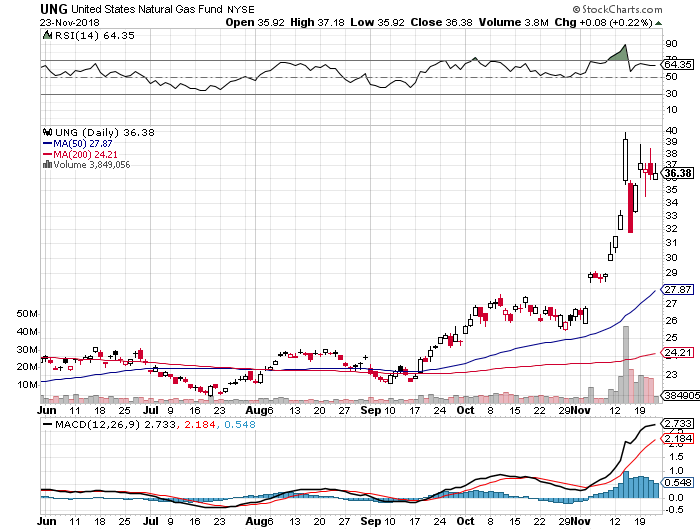700x530 pixels.
Task: Click the 90 label on the RSI axis
Action: click(x=671, y=44)
